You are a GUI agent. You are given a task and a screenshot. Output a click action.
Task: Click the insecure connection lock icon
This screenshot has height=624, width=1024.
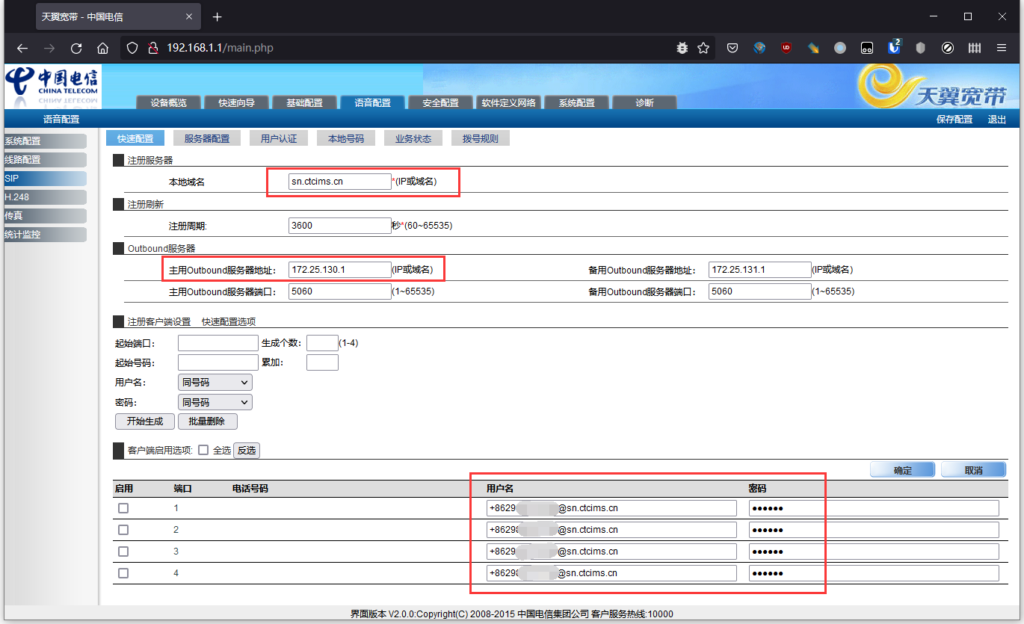pos(153,48)
